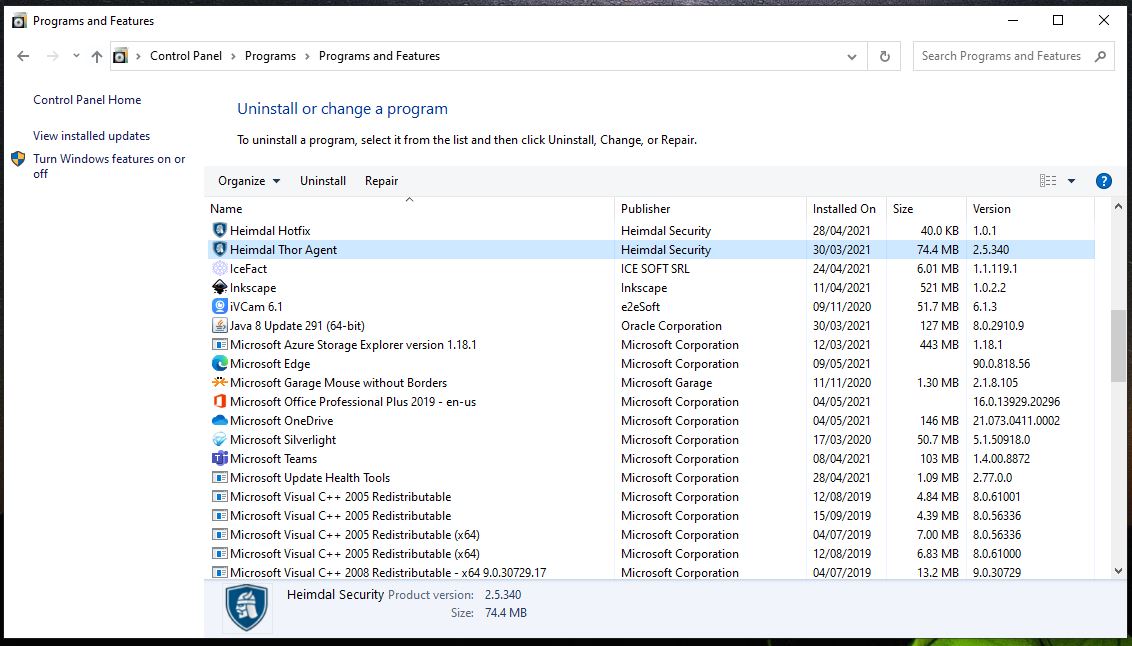Sort by Installed On column header
Viewport: 1132px width, 646px height.
coord(846,209)
